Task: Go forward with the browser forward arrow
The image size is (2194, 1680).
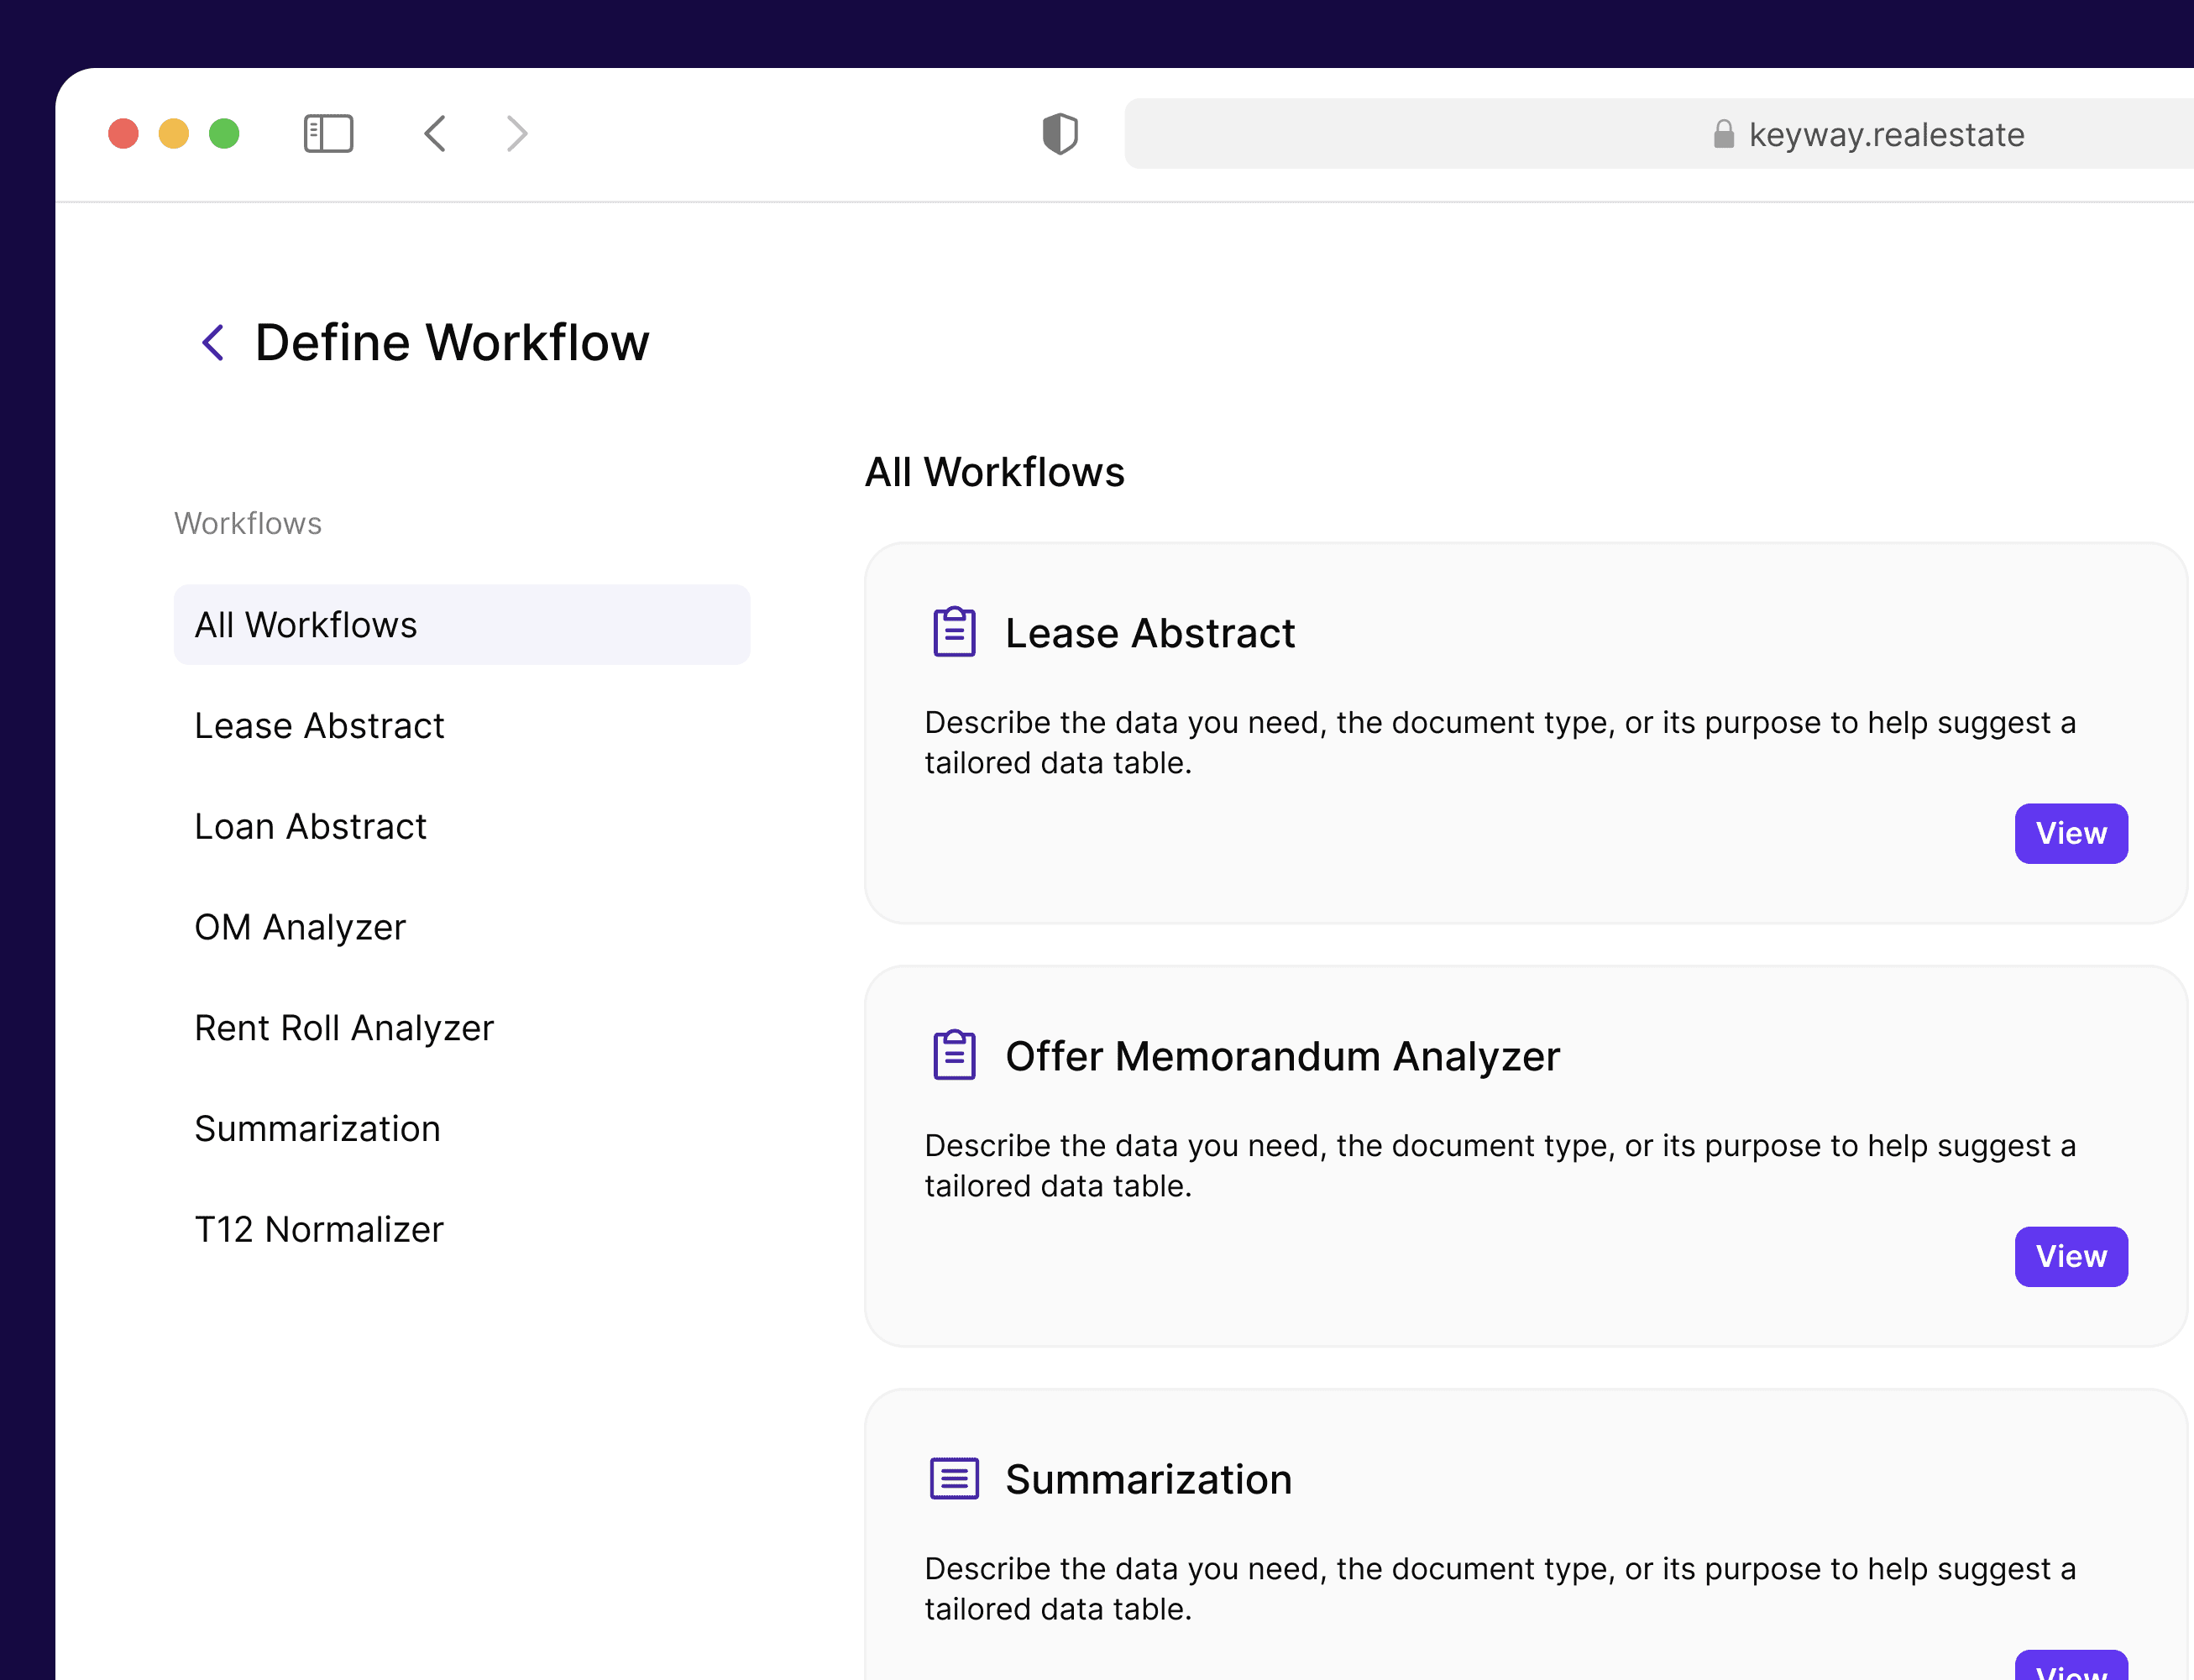Action: pyautogui.click(x=517, y=133)
